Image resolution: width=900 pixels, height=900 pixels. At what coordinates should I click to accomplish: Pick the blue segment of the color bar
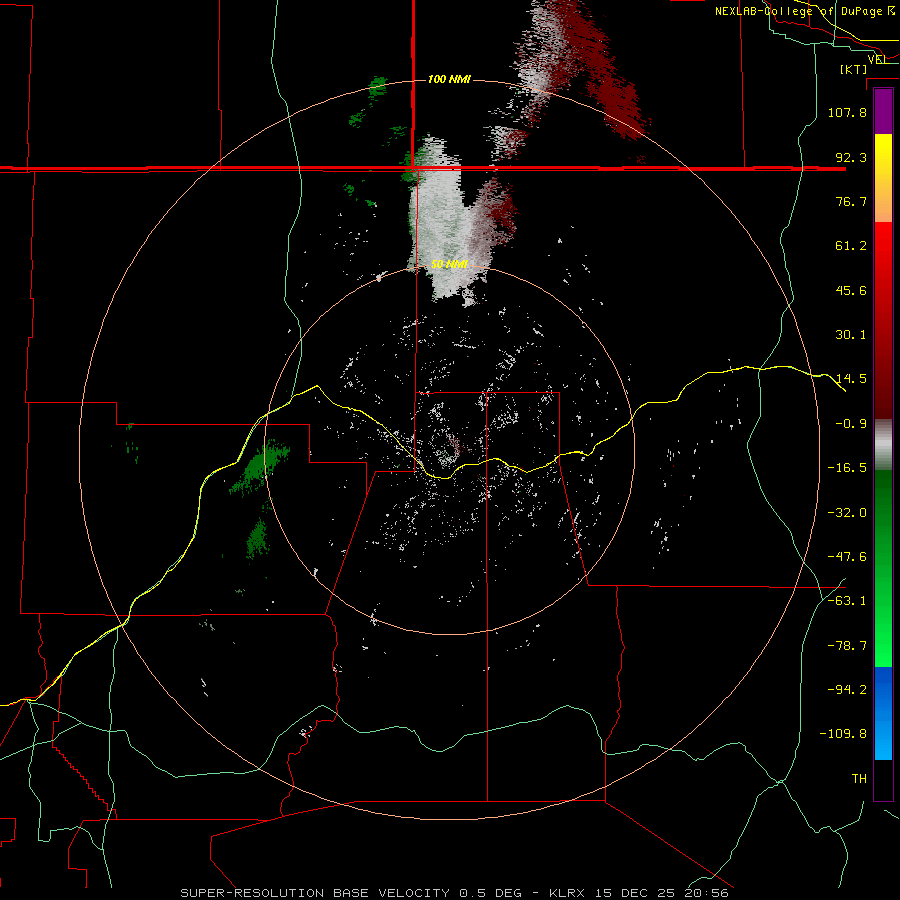[883, 713]
